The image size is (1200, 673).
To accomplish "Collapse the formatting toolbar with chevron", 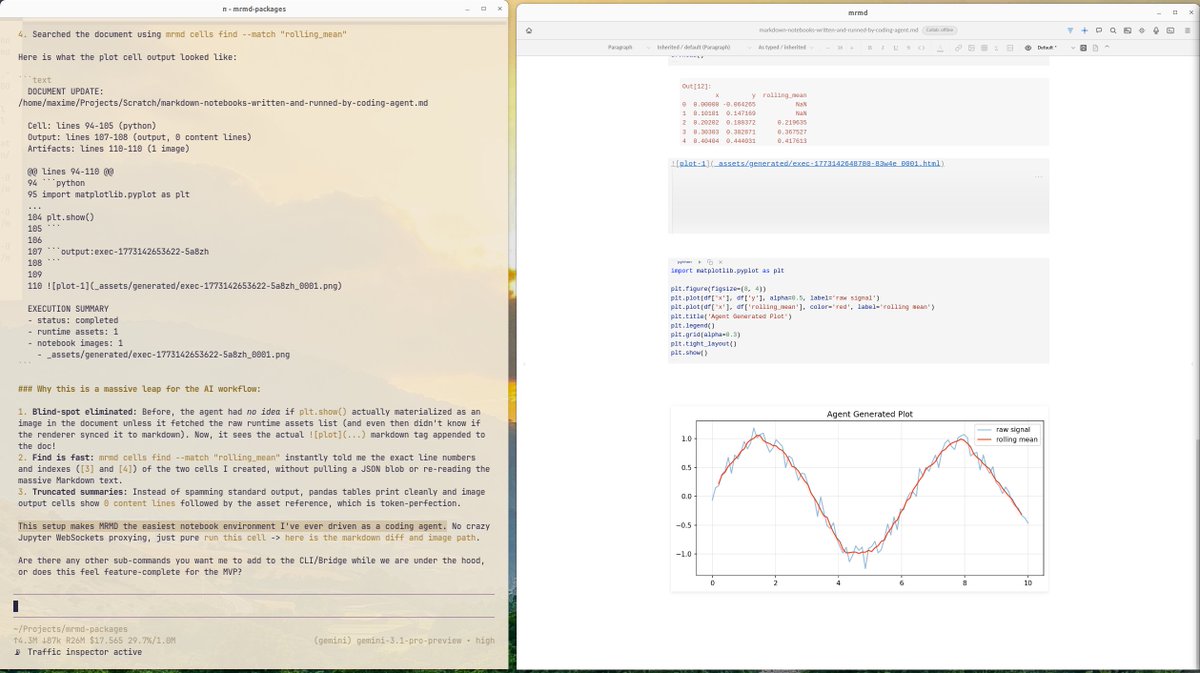I will (x=1107, y=47).
